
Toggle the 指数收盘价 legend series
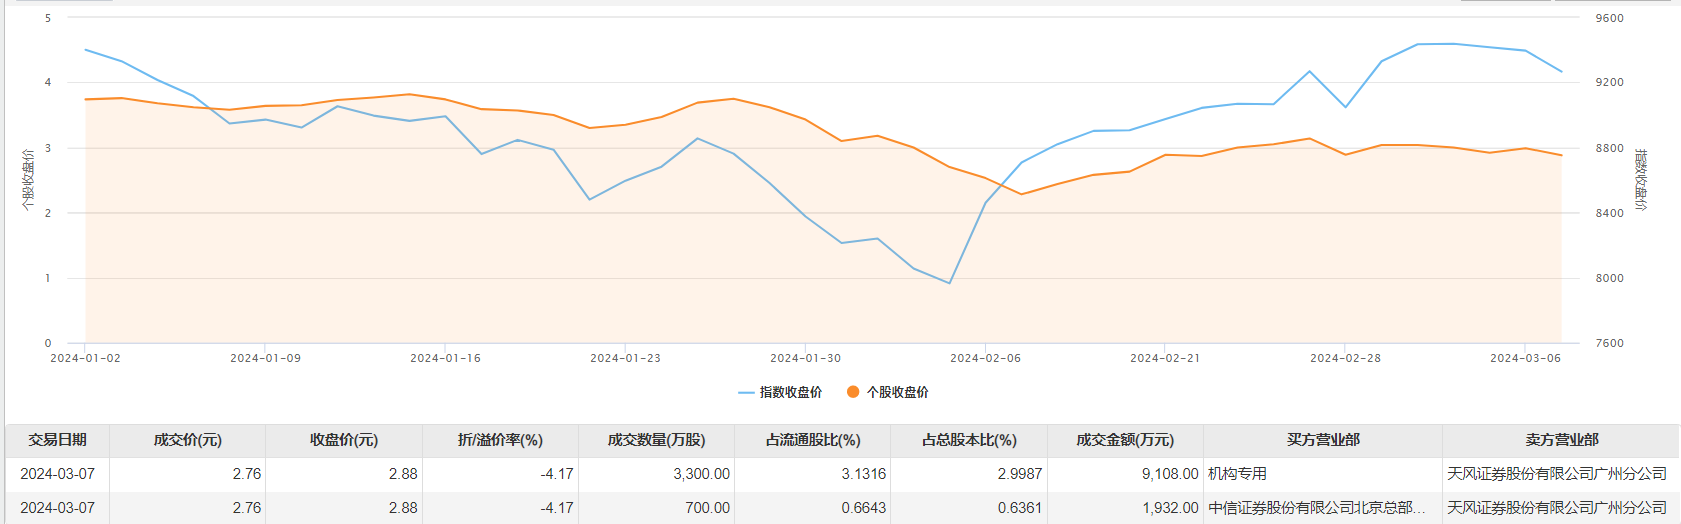pos(780,392)
